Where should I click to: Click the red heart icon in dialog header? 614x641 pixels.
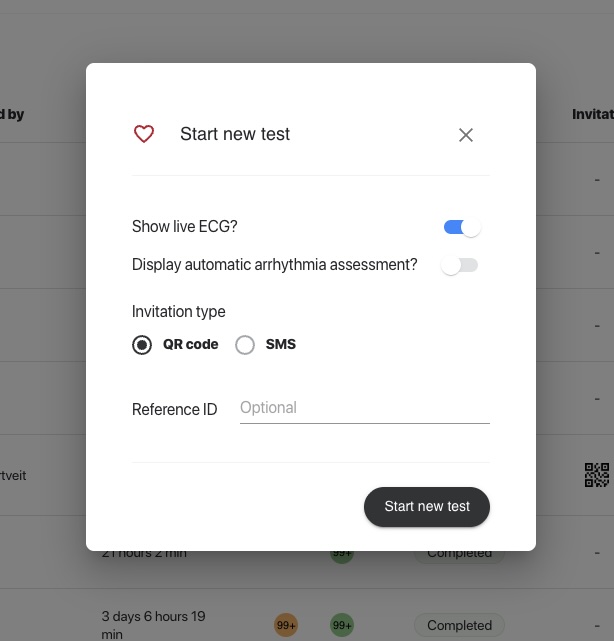coord(144,134)
